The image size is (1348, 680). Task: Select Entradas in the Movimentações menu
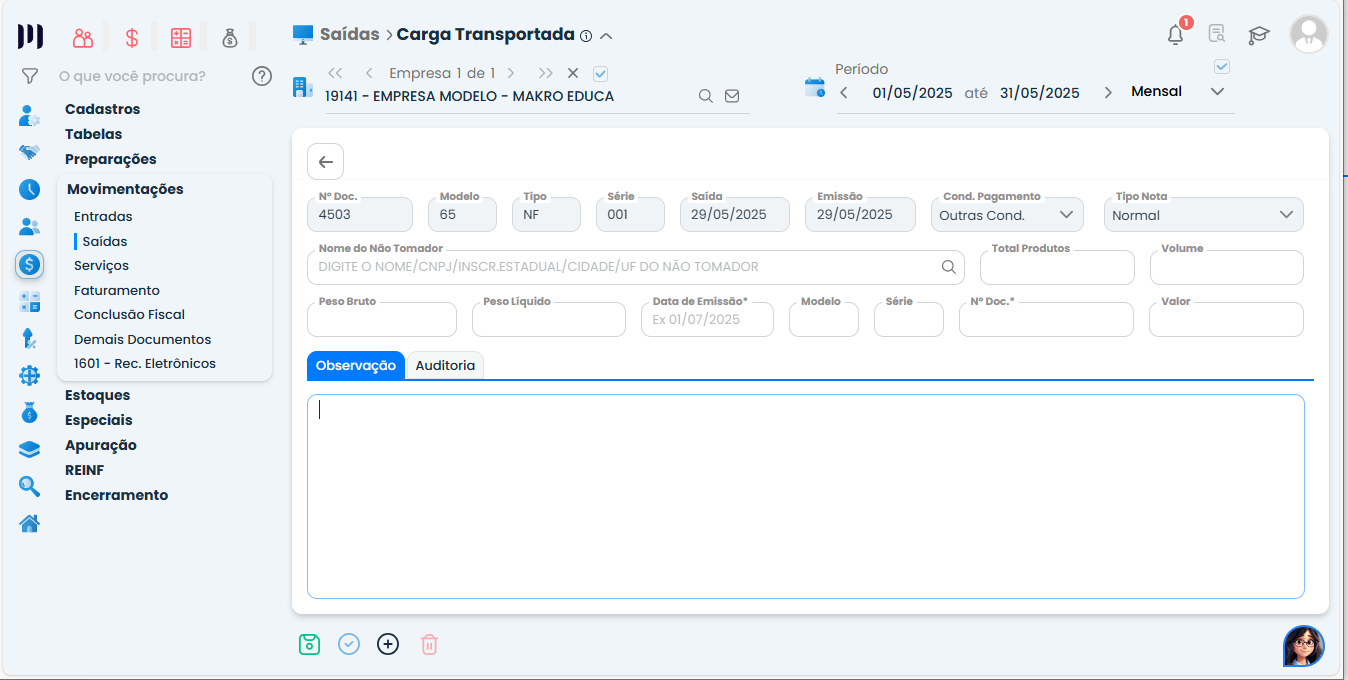point(103,216)
